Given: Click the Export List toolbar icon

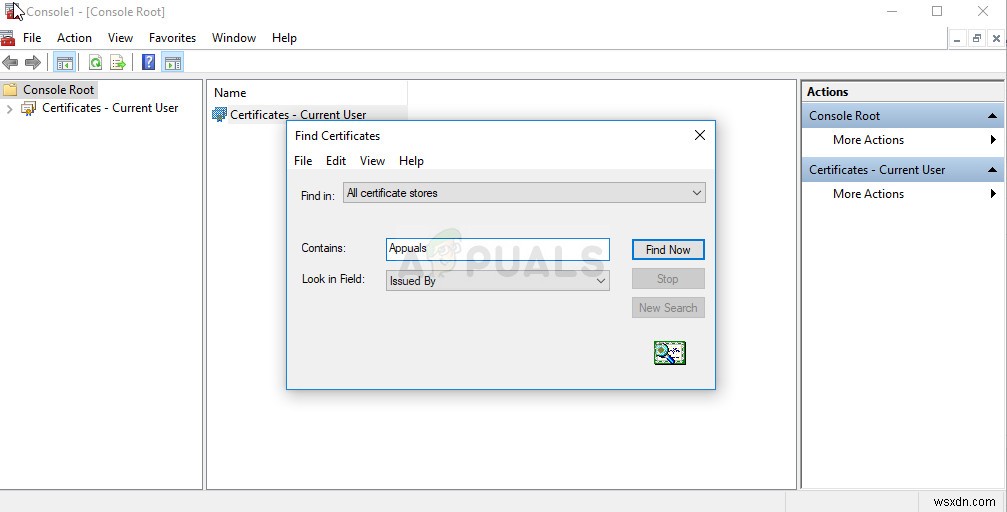Looking at the screenshot, I should (x=118, y=62).
